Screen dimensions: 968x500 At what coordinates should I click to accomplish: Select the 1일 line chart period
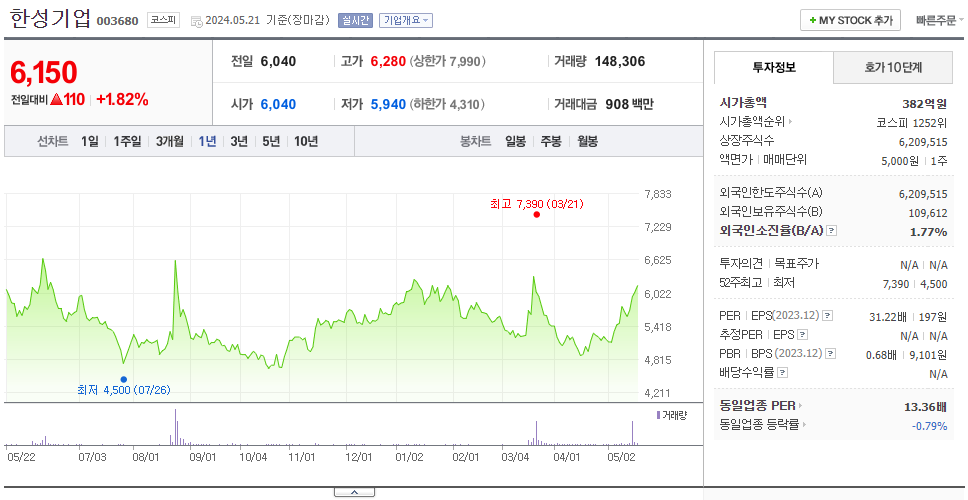click(90, 141)
